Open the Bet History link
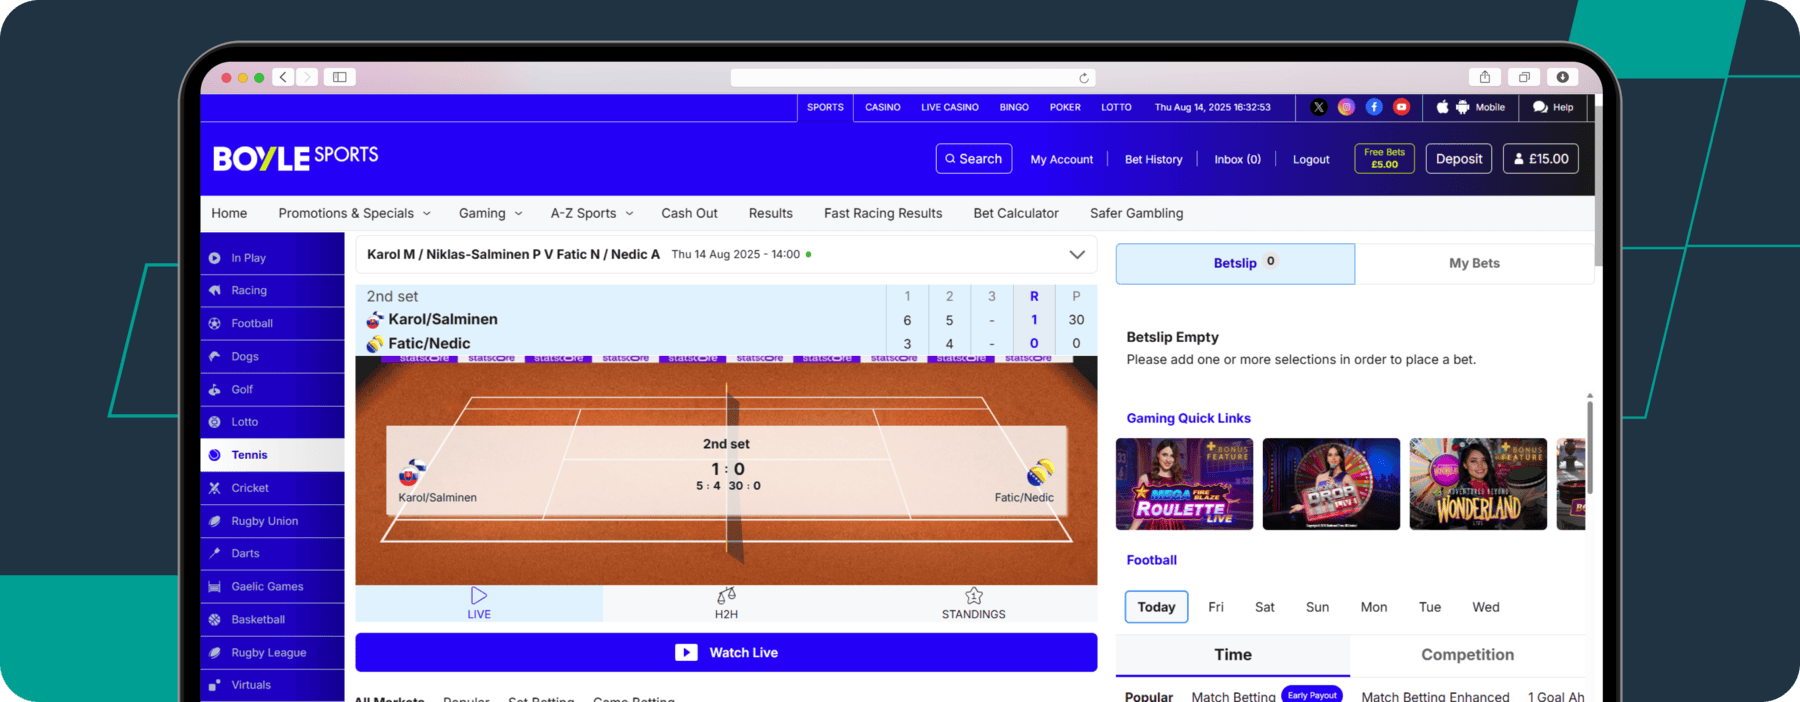The image size is (1800, 702). click(x=1153, y=159)
